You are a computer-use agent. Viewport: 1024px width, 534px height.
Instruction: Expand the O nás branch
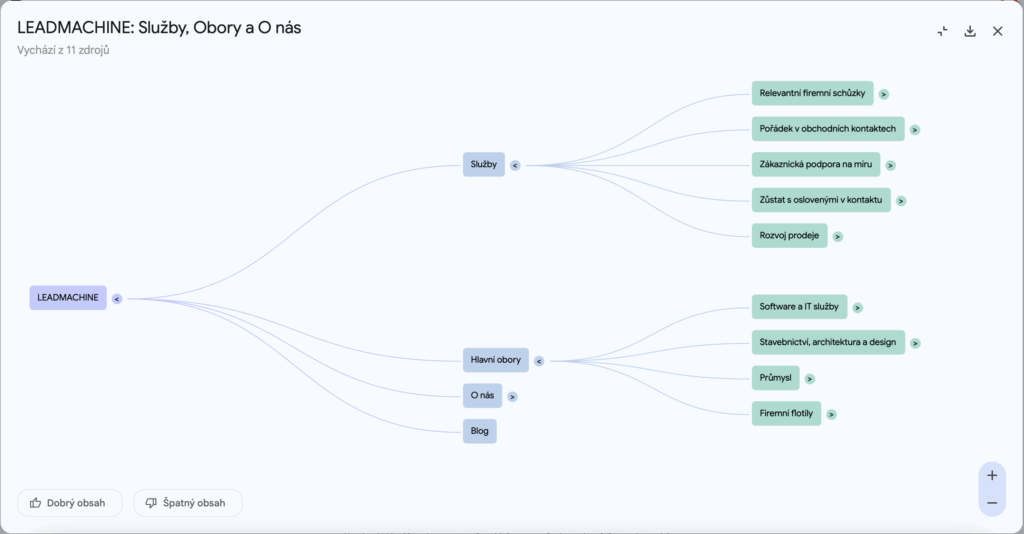pyautogui.click(x=512, y=397)
